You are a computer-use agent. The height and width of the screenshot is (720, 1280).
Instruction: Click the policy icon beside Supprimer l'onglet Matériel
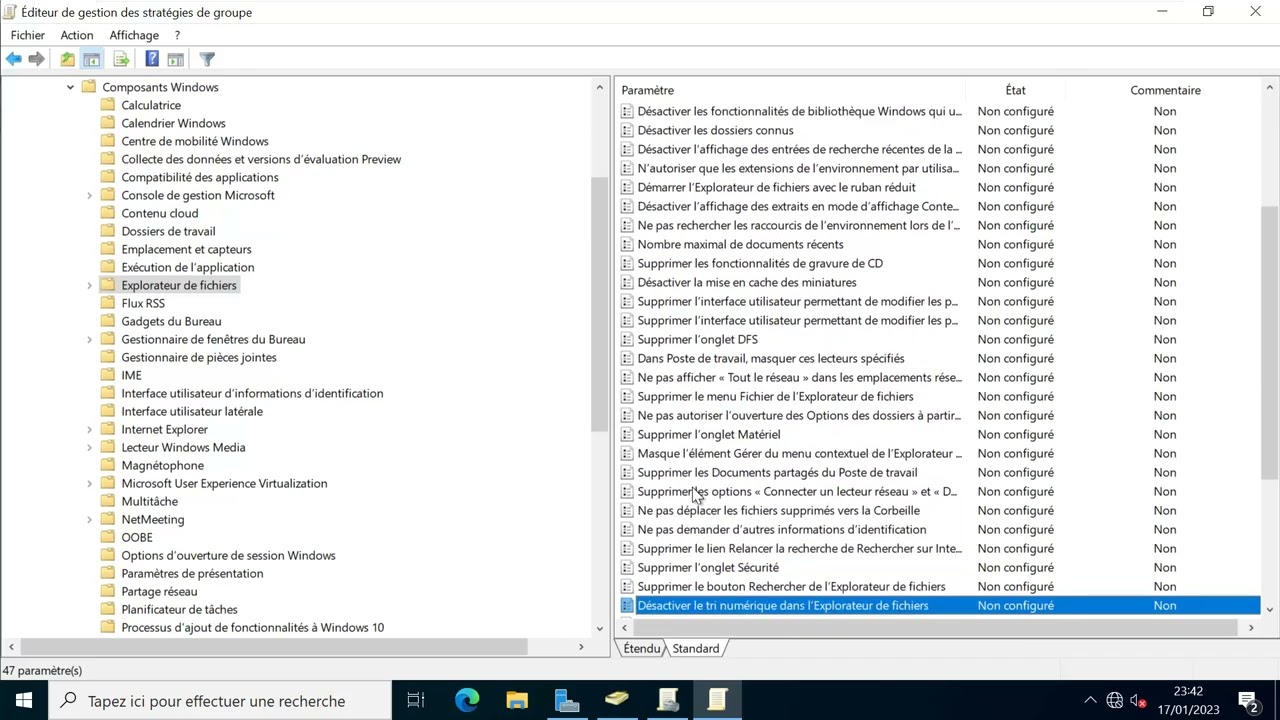click(627, 434)
